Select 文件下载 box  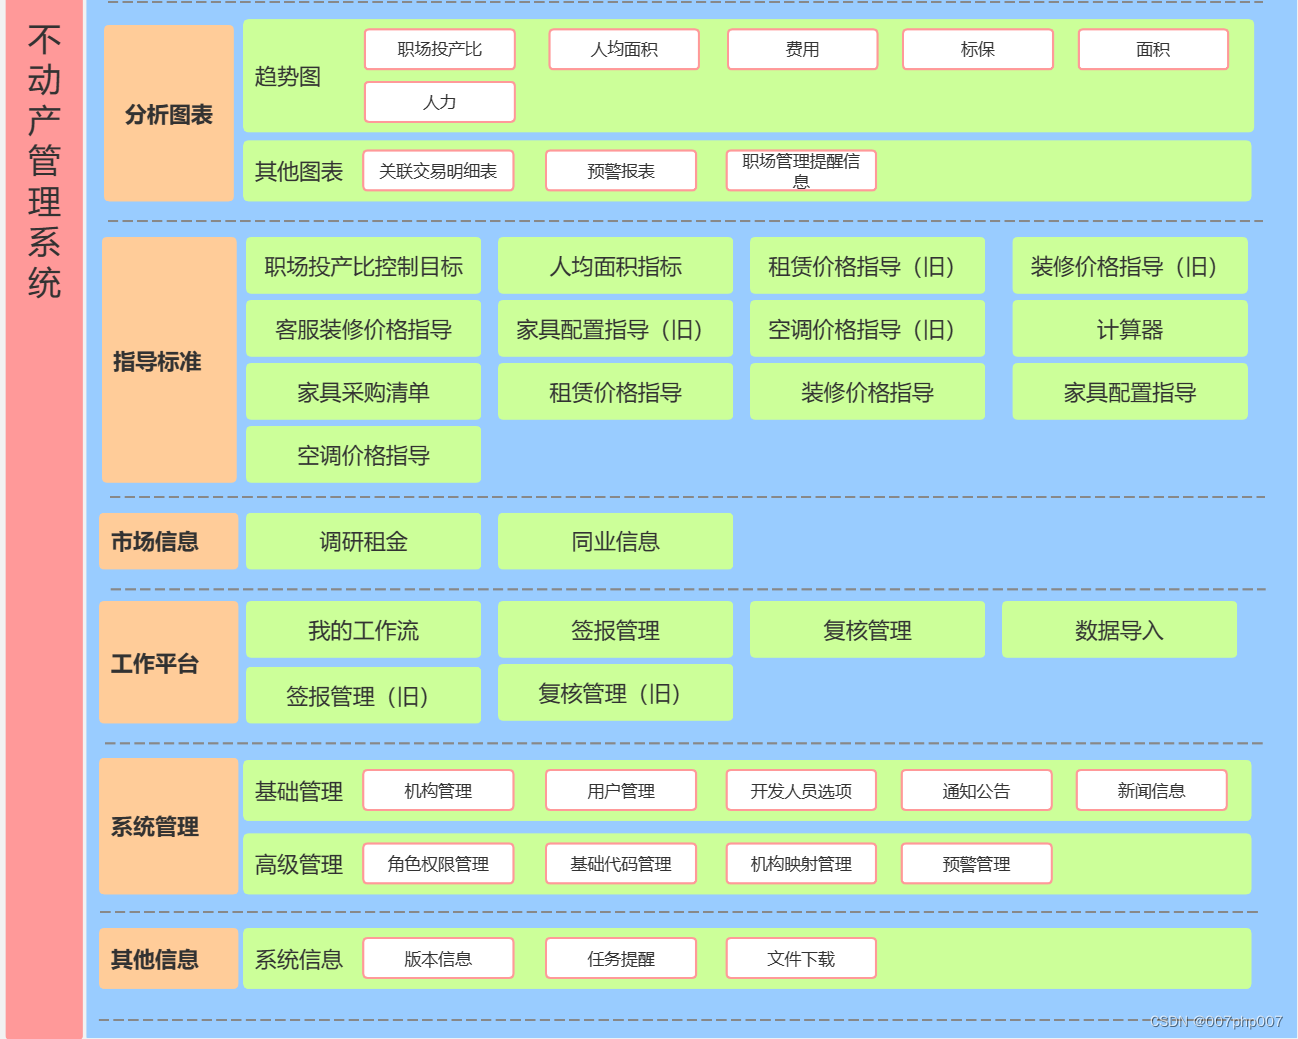pos(801,958)
